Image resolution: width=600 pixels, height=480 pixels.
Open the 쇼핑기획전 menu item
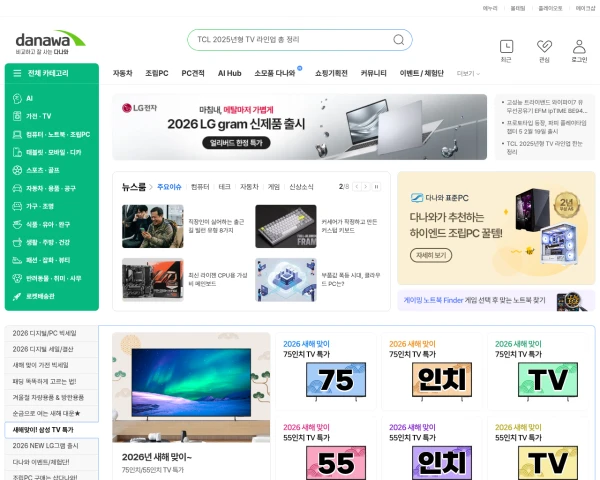pyautogui.click(x=331, y=73)
